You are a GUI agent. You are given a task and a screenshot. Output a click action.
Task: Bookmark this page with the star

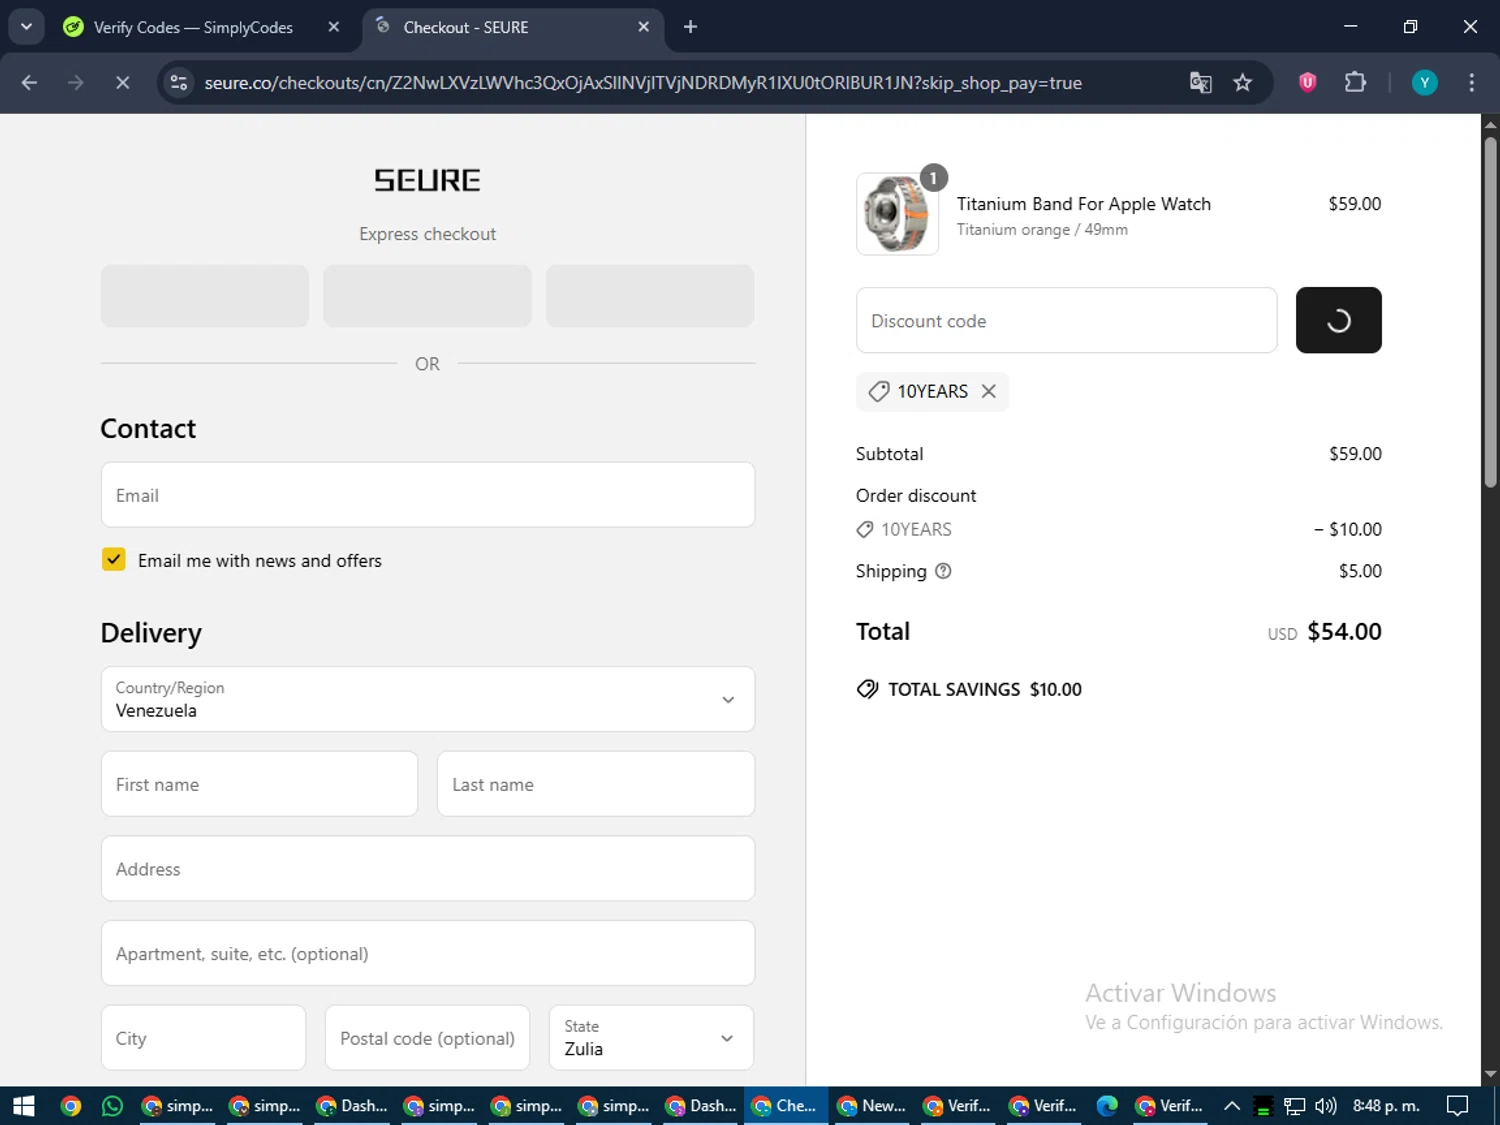point(1243,82)
